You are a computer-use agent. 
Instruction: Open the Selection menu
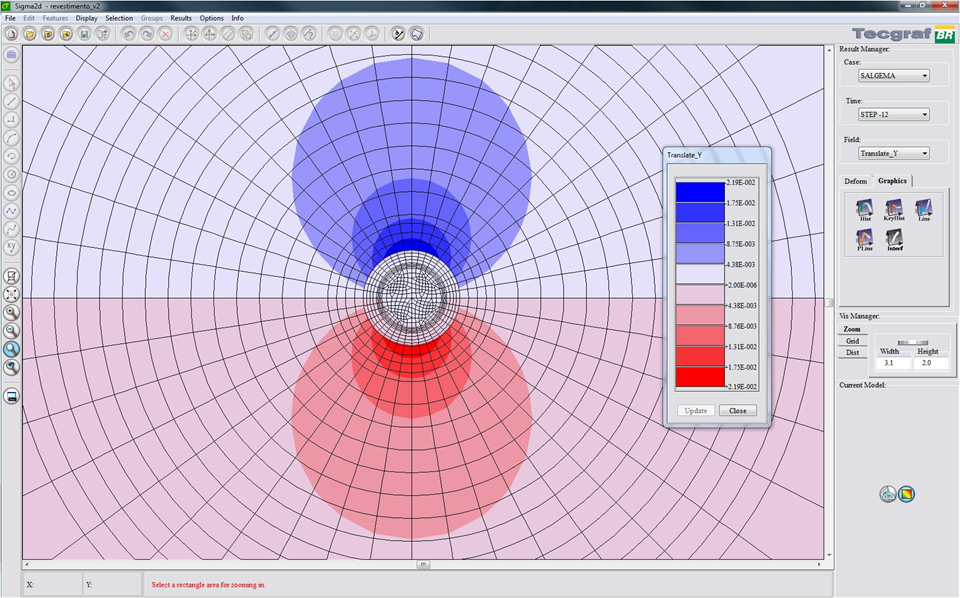pyautogui.click(x=119, y=18)
